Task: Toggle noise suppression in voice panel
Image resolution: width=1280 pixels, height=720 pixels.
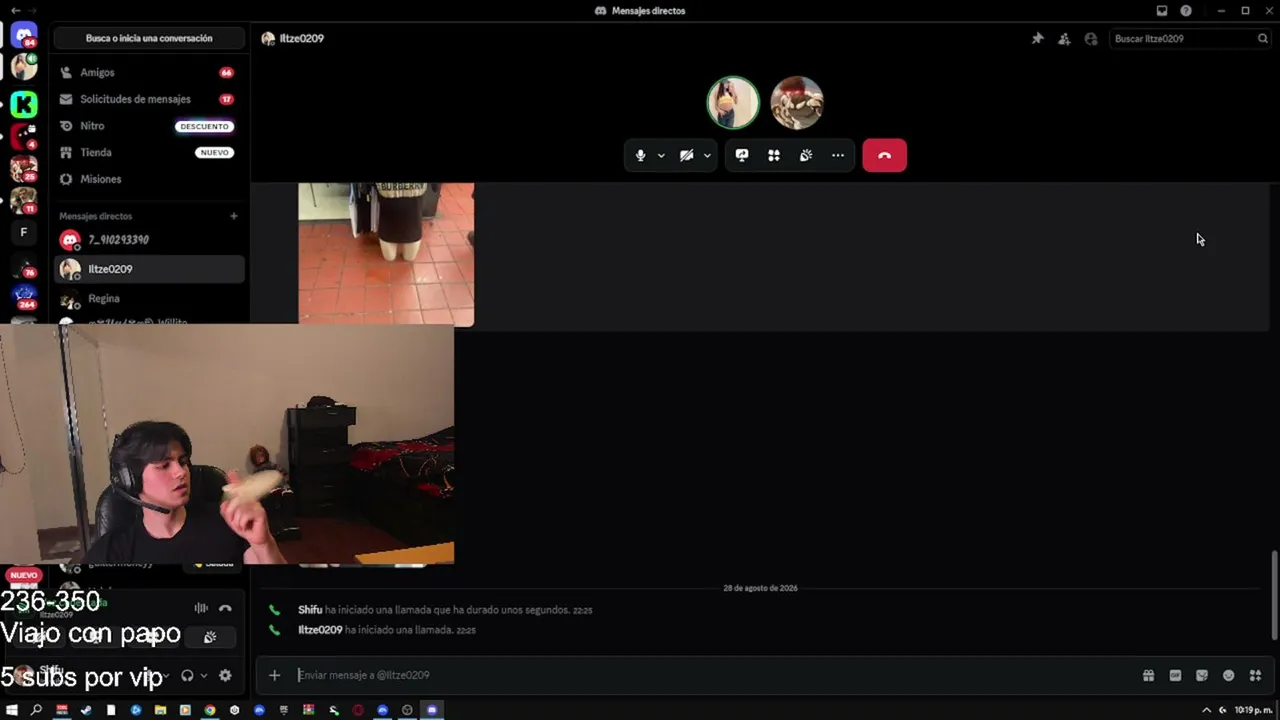Action: (201, 608)
